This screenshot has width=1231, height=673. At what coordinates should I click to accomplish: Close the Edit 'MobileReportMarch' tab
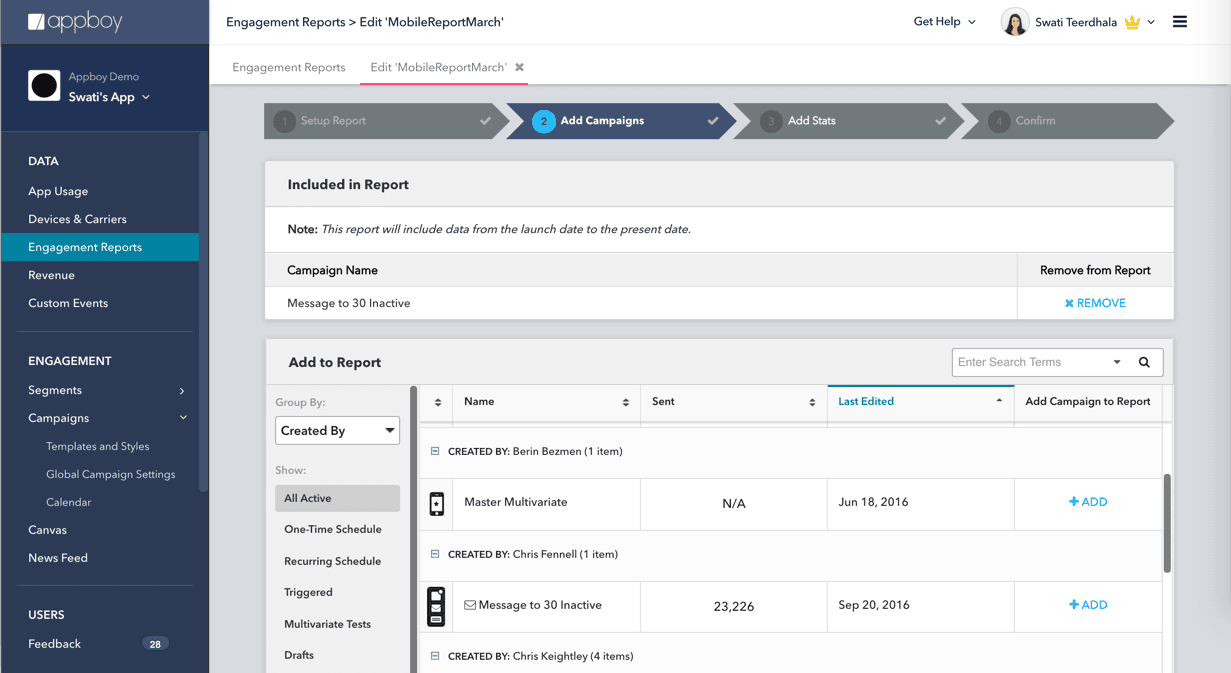[x=519, y=67]
